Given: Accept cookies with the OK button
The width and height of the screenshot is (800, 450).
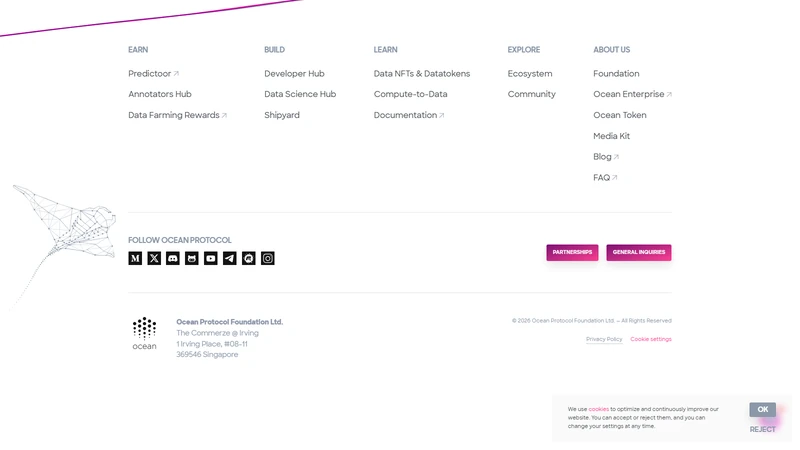Looking at the screenshot, I should (x=763, y=409).
